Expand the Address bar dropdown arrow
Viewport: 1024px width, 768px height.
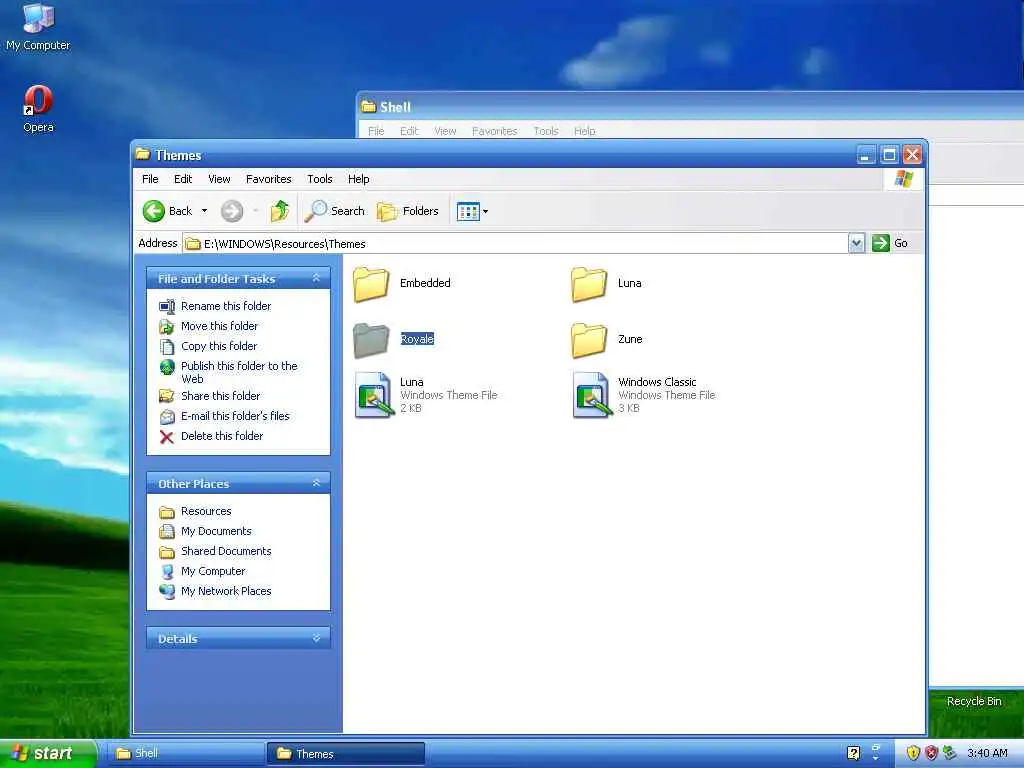click(856, 243)
